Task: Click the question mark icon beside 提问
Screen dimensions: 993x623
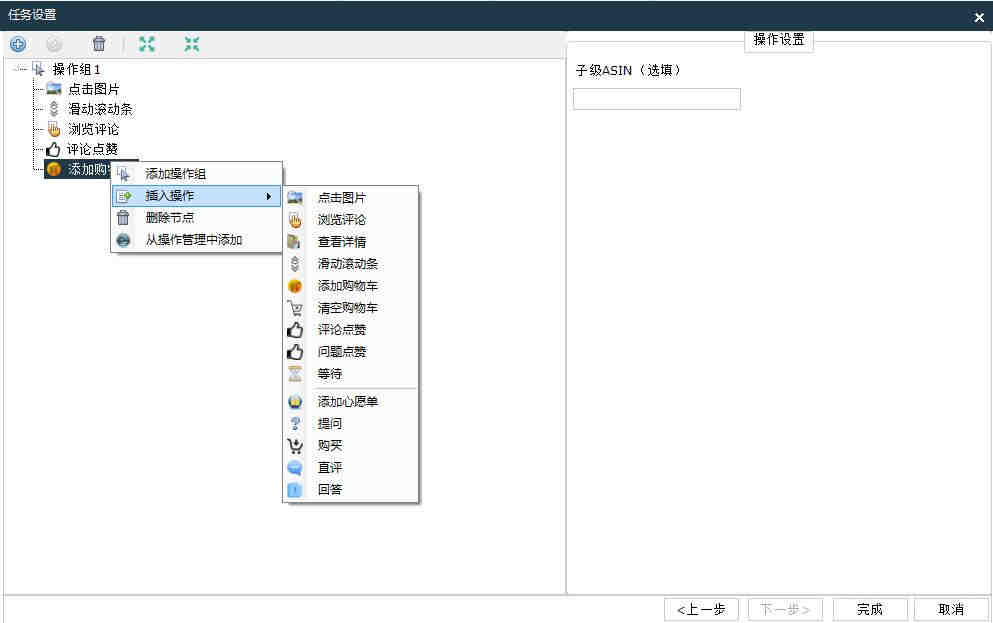Action: [295, 424]
